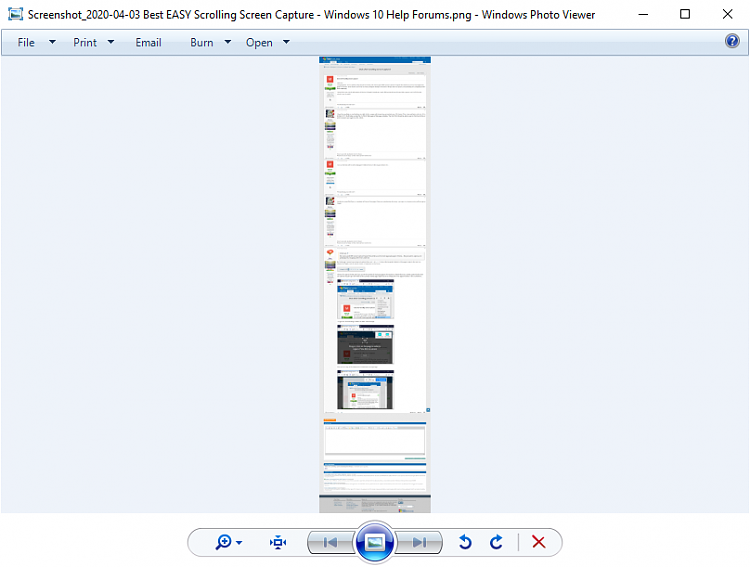Image resolution: width=750 pixels, height=567 pixels.
Task: Click the Email menu item
Action: (x=148, y=43)
